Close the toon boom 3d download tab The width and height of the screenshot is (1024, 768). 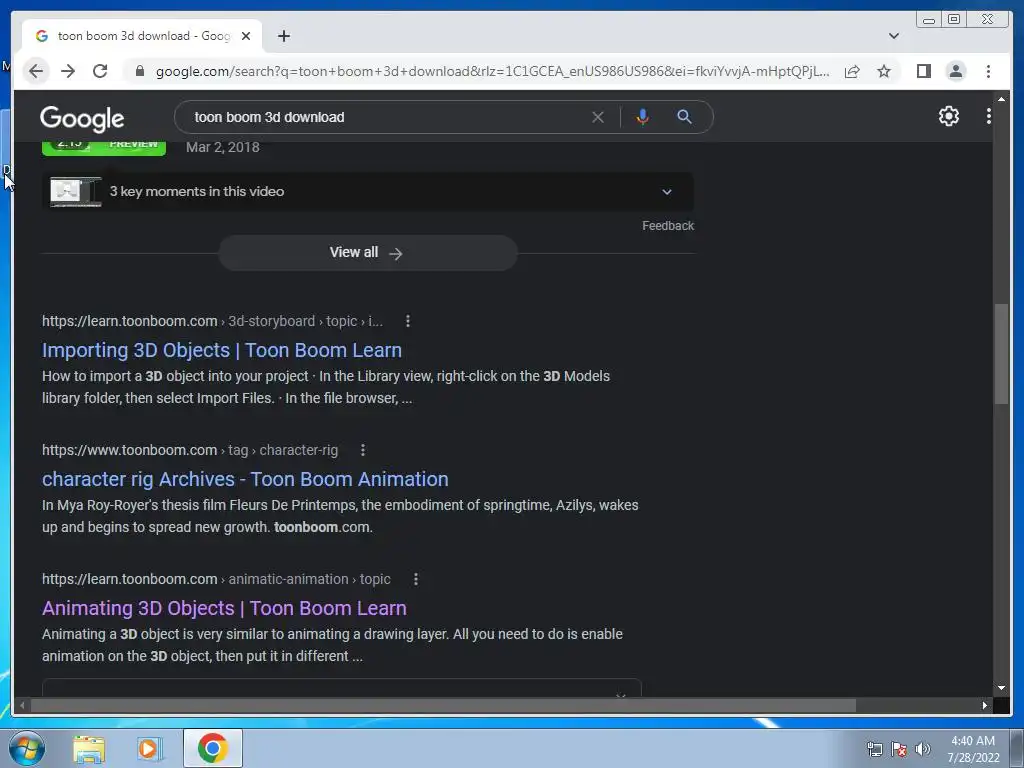[246, 36]
